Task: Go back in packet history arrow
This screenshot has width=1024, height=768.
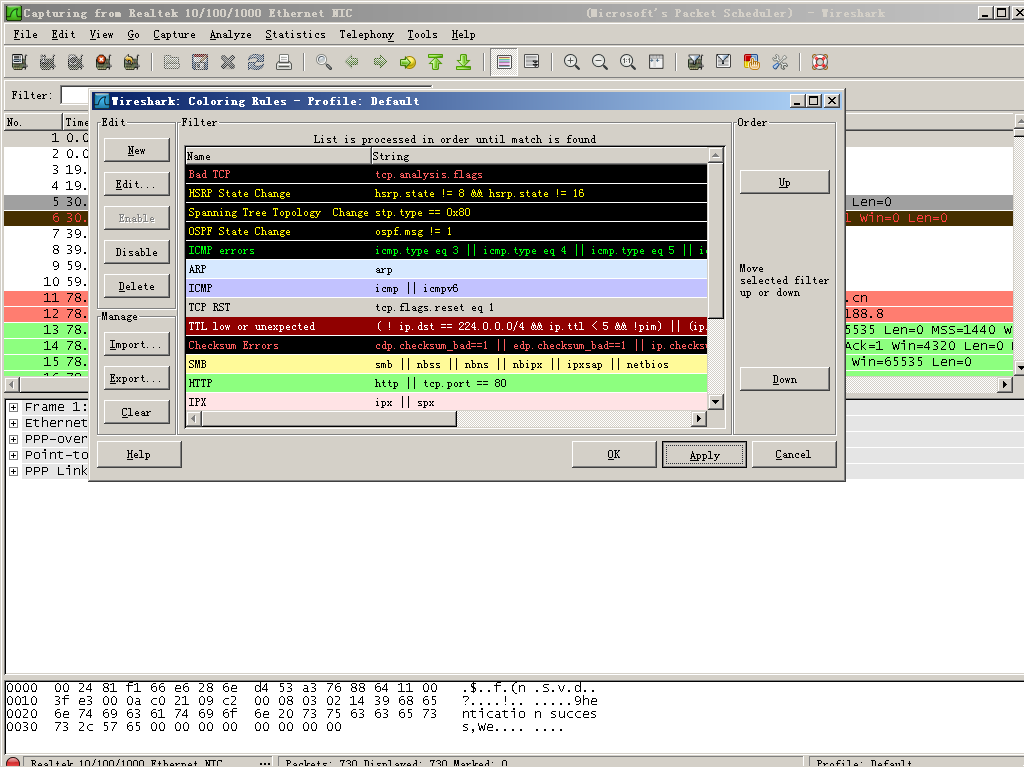Action: [352, 62]
